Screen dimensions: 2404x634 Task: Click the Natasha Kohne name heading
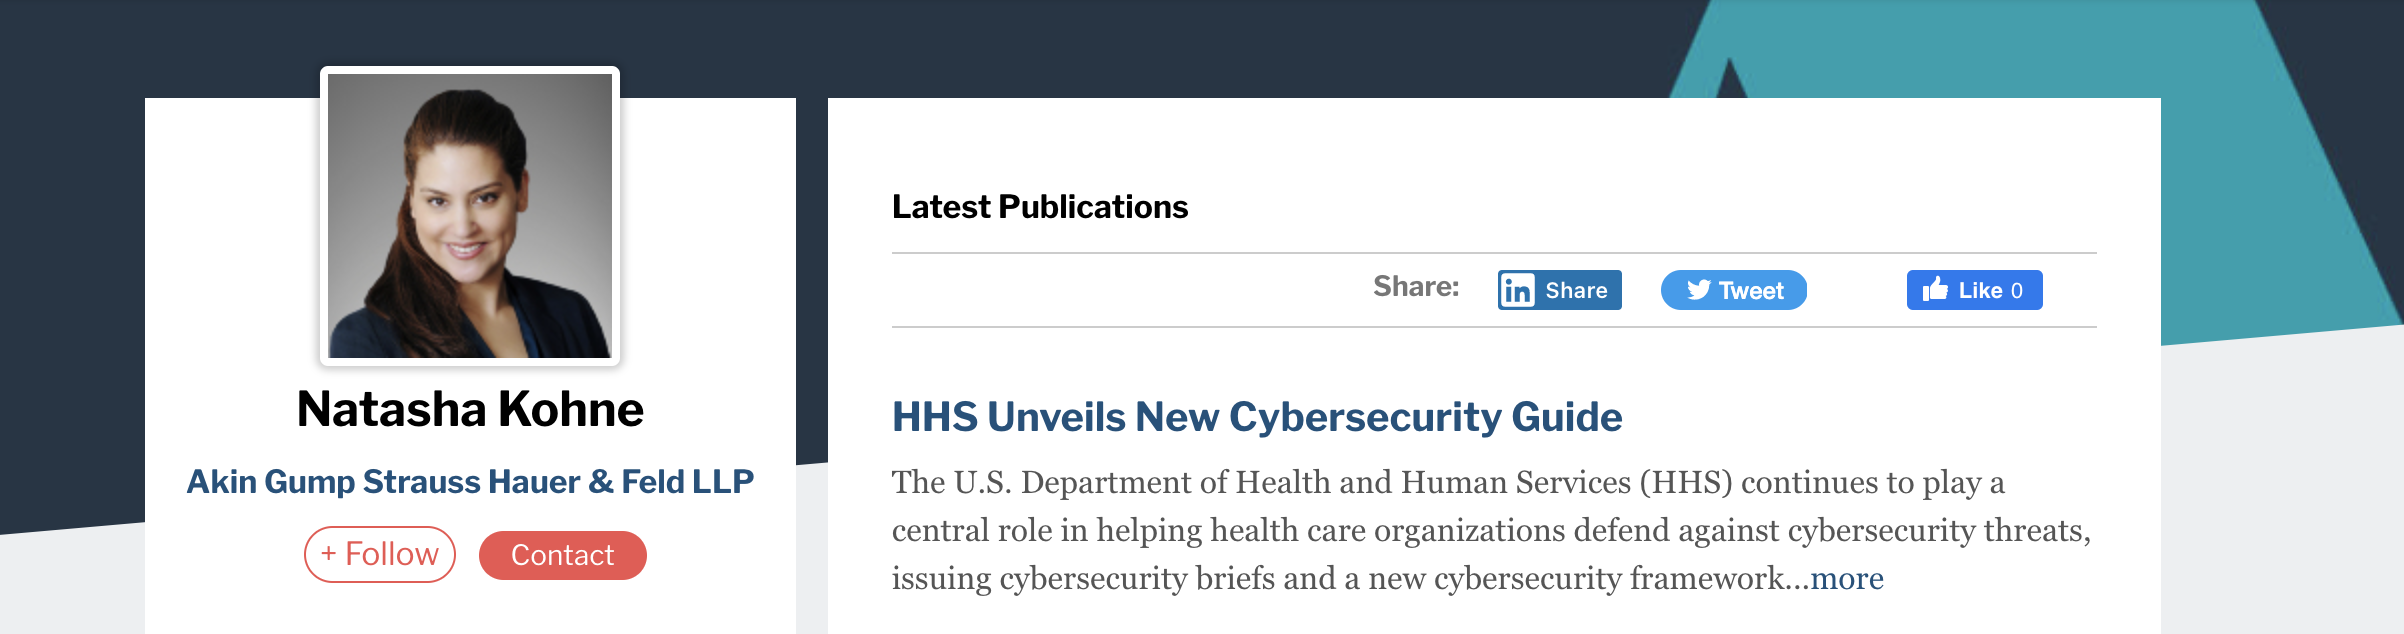coord(470,409)
